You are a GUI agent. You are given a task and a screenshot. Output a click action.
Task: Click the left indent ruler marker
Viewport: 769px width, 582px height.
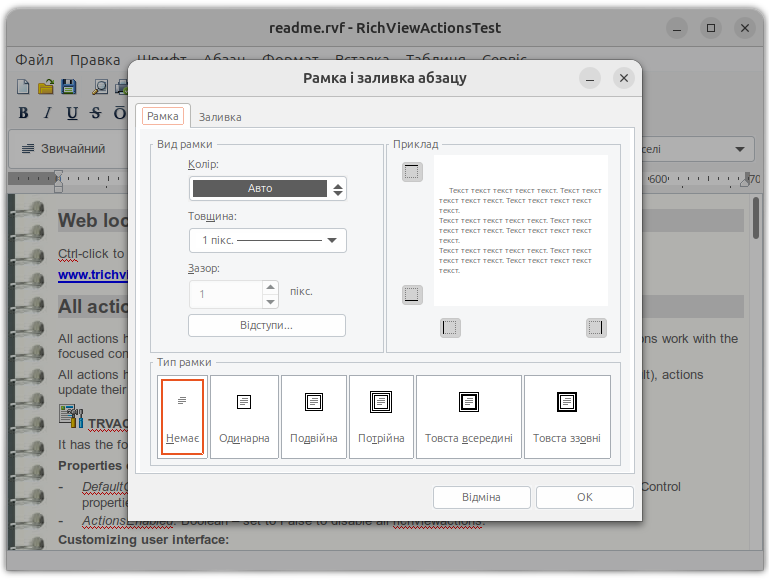tap(58, 181)
